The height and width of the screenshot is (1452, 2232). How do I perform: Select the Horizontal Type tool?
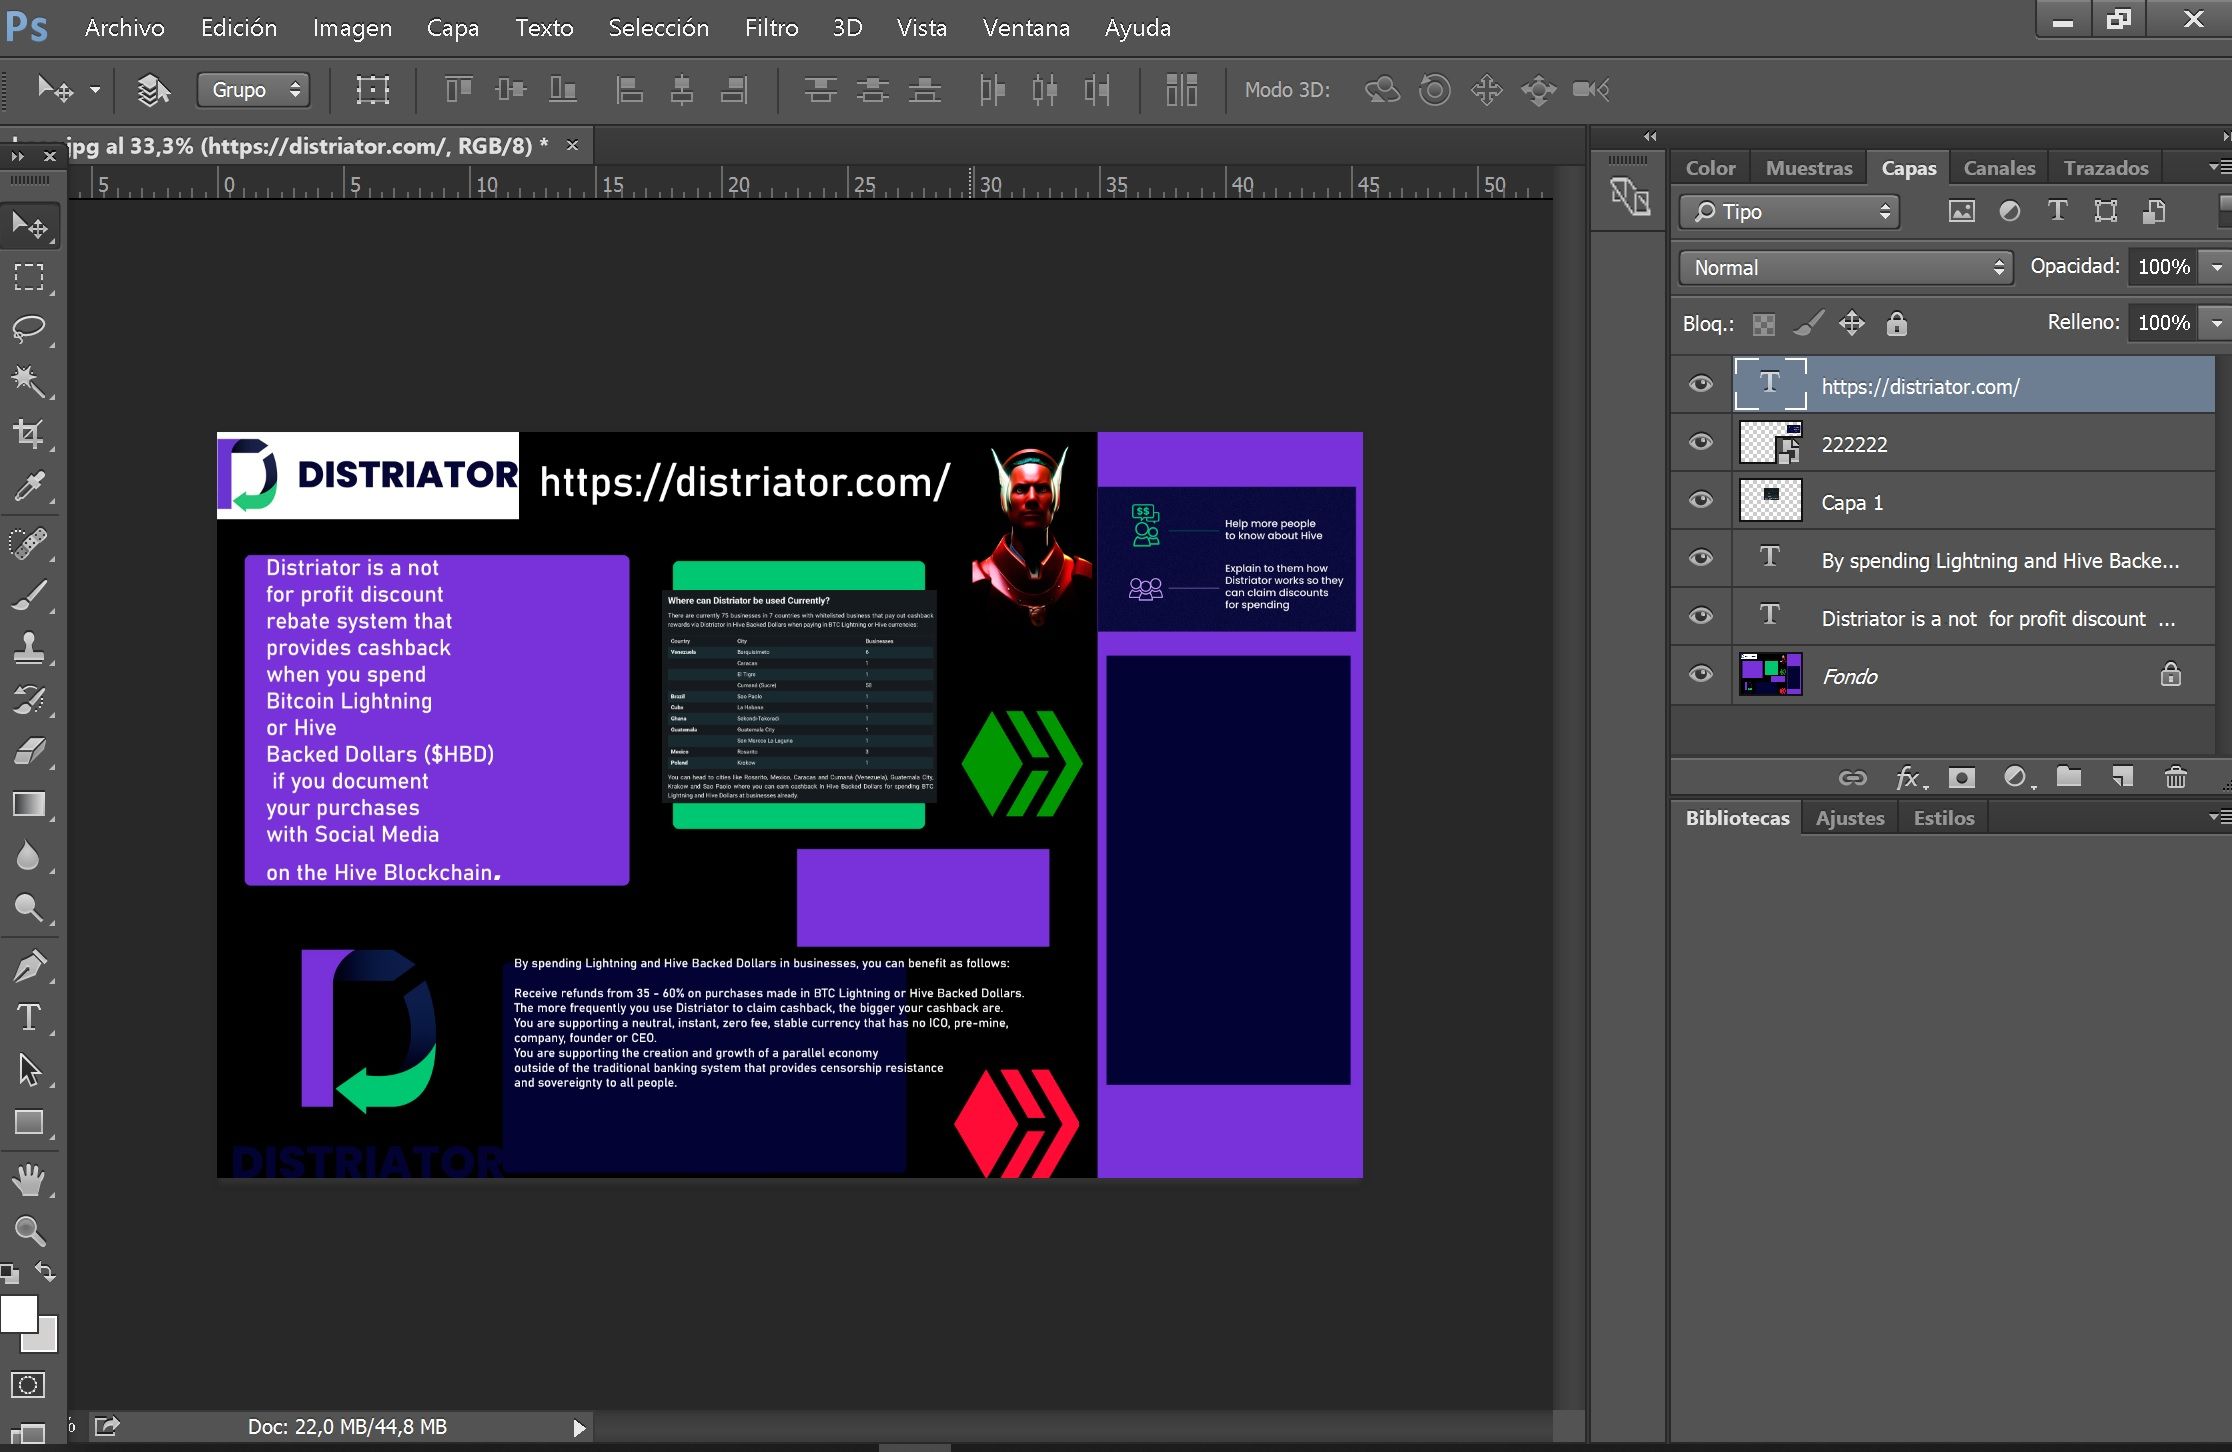(x=29, y=1018)
